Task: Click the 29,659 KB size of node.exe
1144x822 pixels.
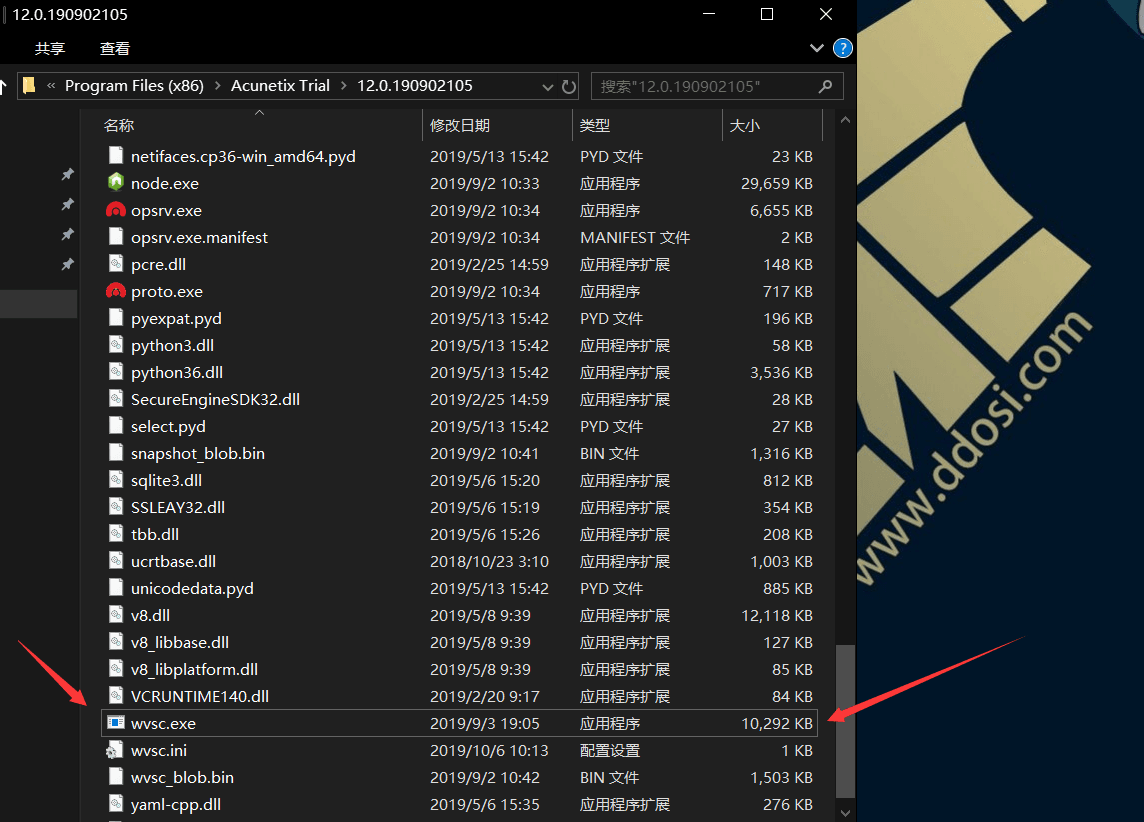Action: (776, 183)
